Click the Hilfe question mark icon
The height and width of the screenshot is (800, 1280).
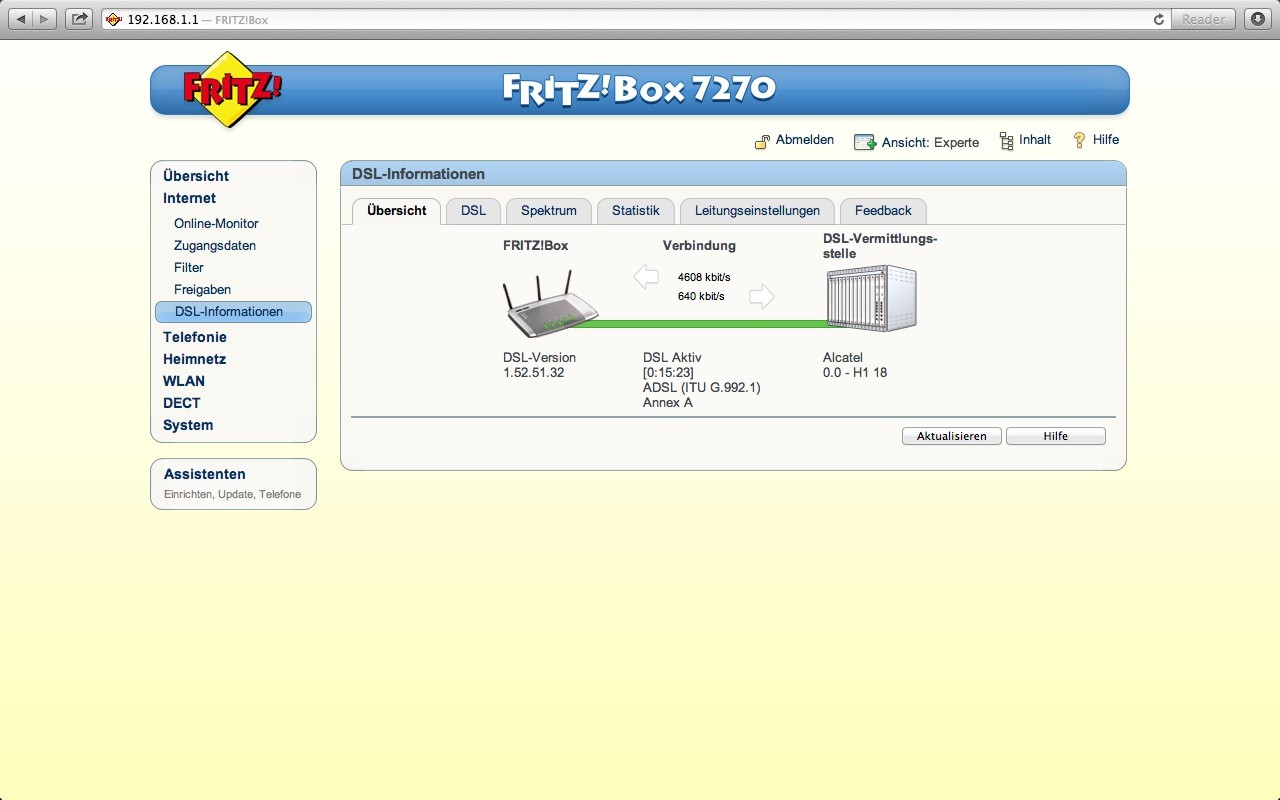pos(1079,141)
